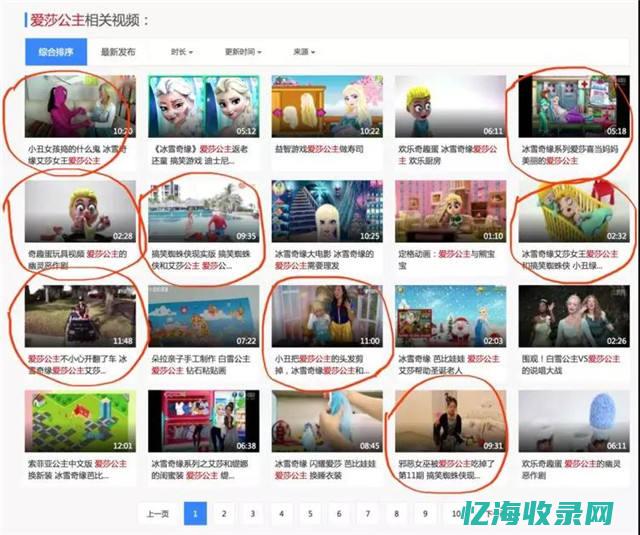Click title 定格动画：爱莎公主与熊宝宝

point(447,260)
